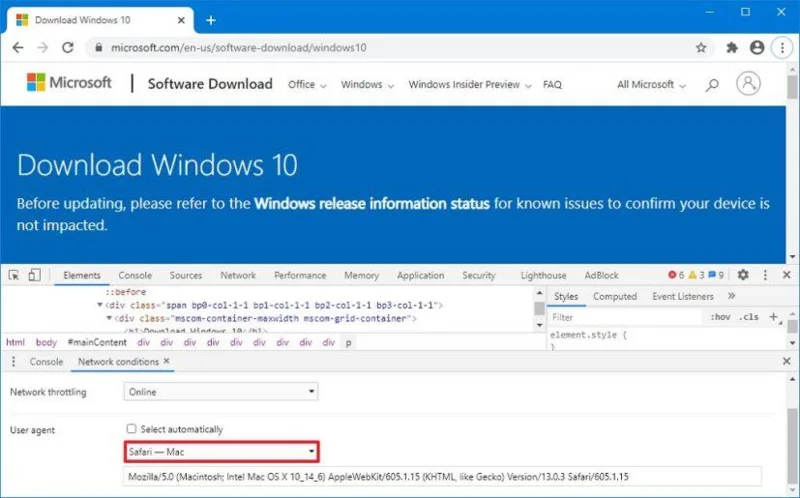Switch to the Console tab in DevTools
Screen dimensions: 800x498
[135, 275]
